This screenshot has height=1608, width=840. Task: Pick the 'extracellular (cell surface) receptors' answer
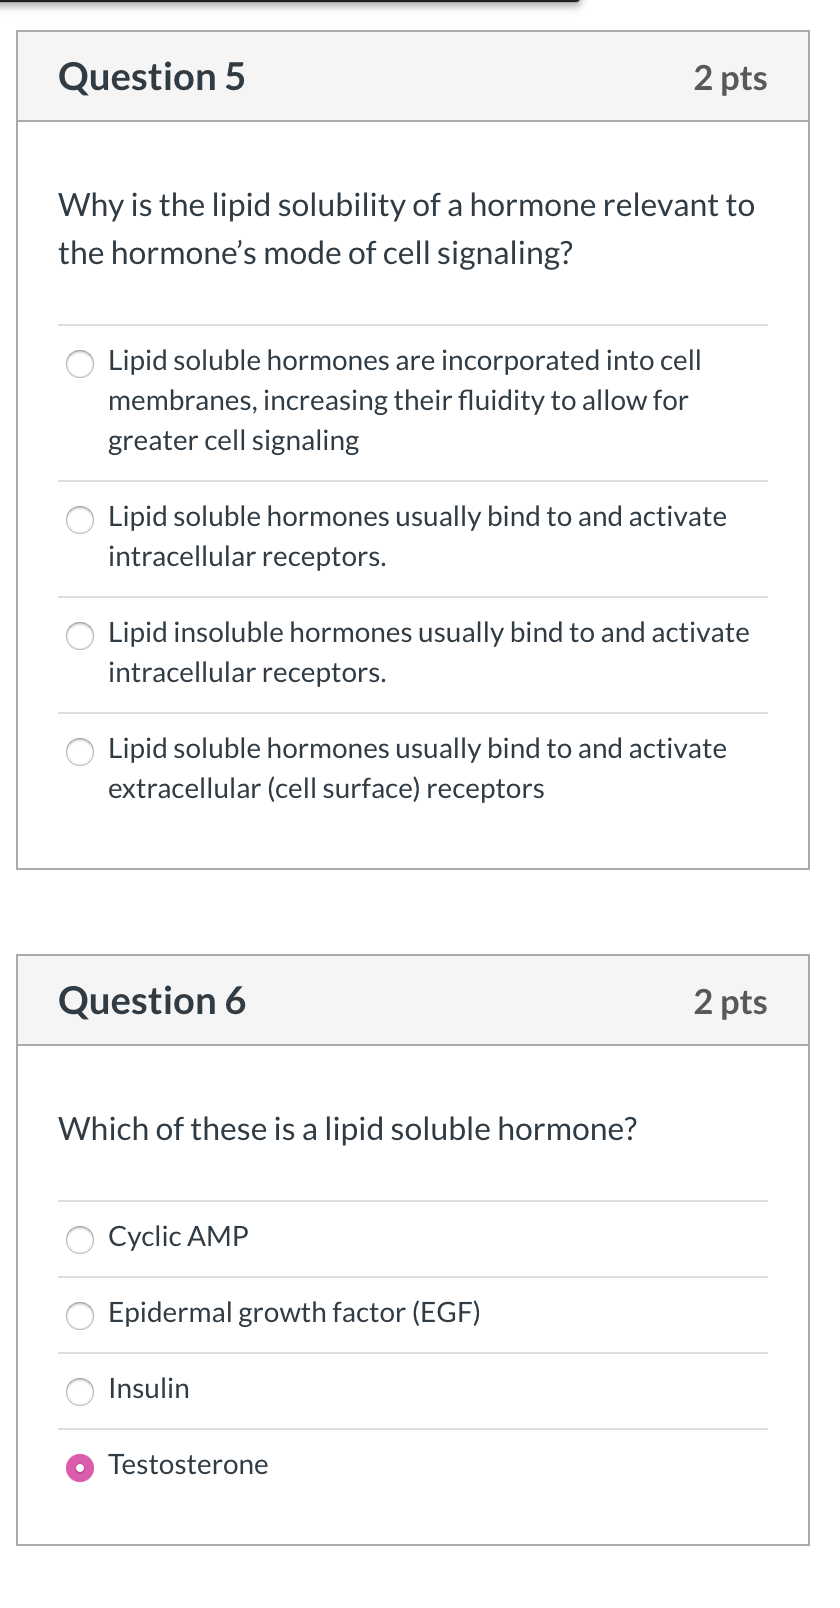(80, 752)
